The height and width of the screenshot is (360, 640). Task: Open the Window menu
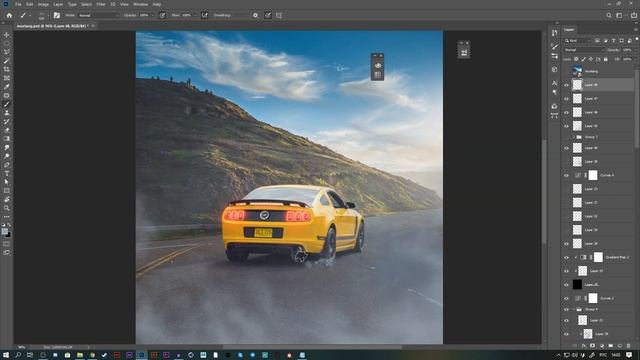coord(141,4)
